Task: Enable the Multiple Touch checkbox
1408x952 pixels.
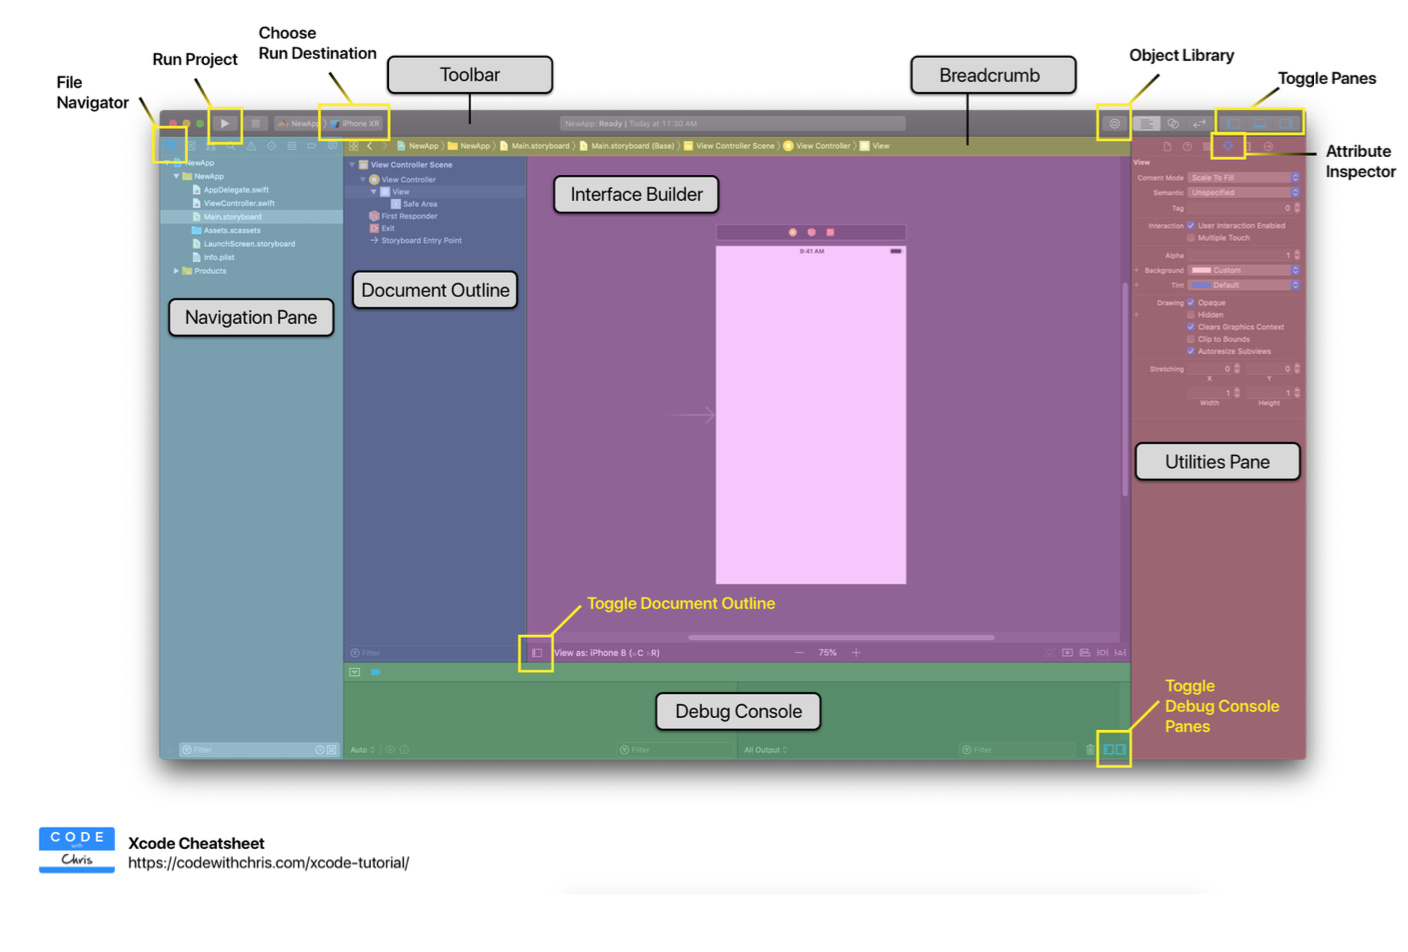Action: coord(1191,238)
